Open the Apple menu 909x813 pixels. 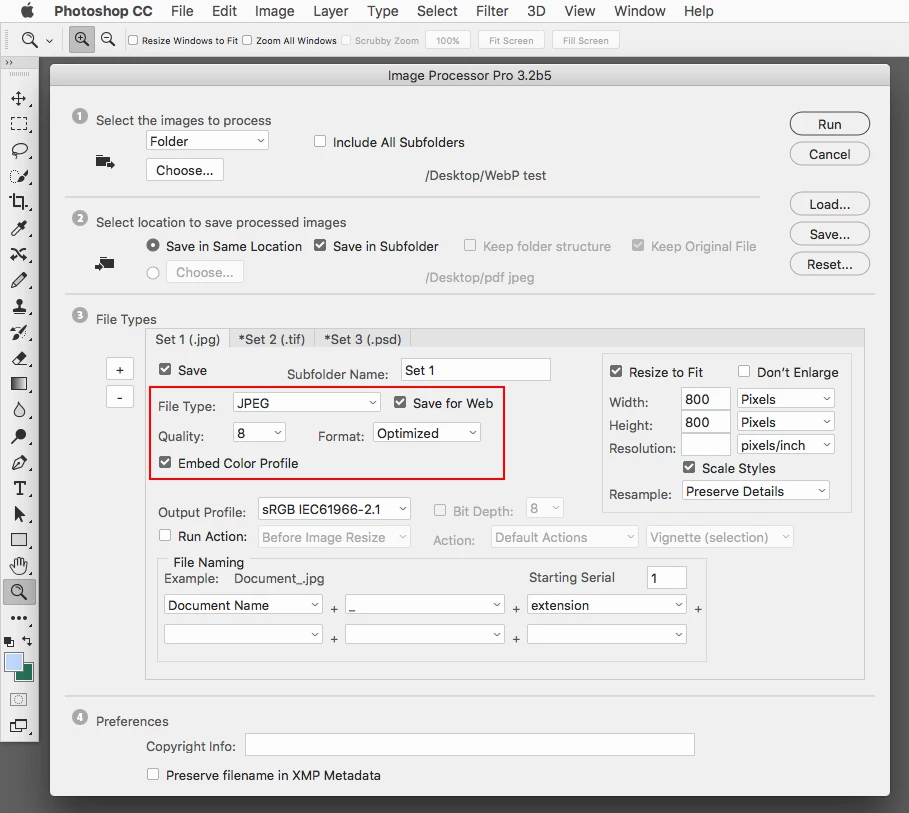coord(27,11)
